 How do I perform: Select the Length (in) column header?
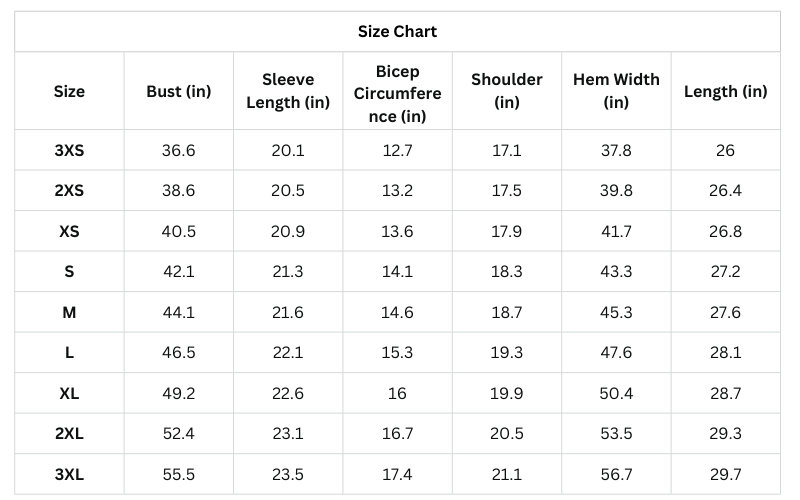726,91
